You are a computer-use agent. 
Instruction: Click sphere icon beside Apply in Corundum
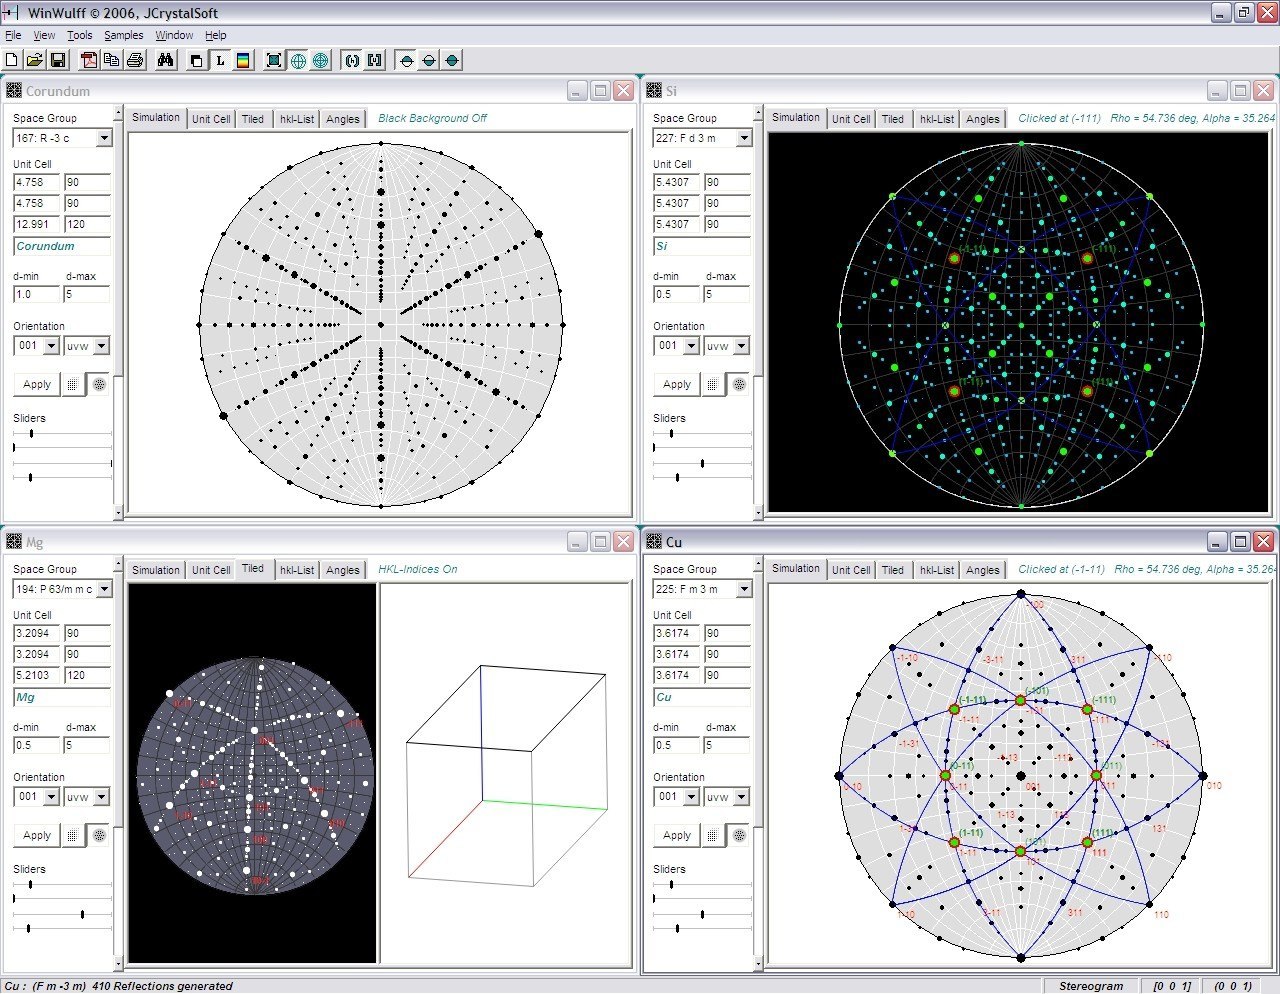(99, 384)
